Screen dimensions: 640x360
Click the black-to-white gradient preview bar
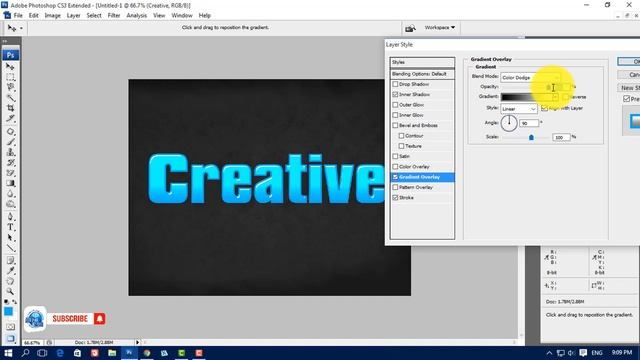pos(527,97)
